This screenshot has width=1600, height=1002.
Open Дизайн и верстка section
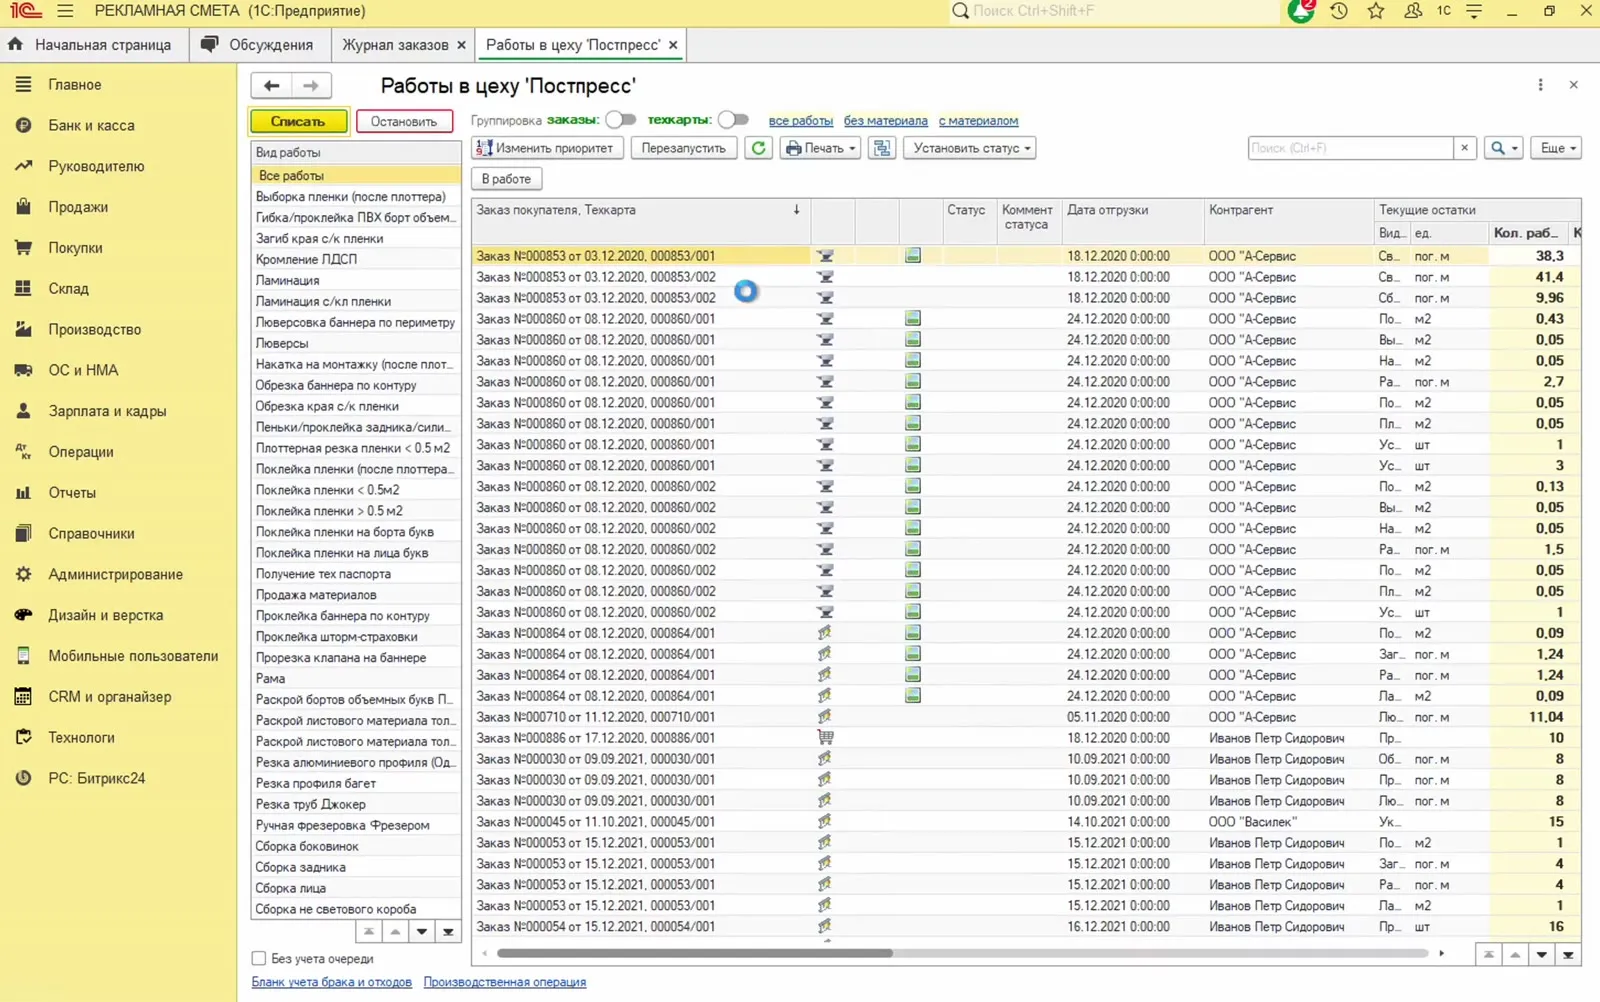point(106,615)
